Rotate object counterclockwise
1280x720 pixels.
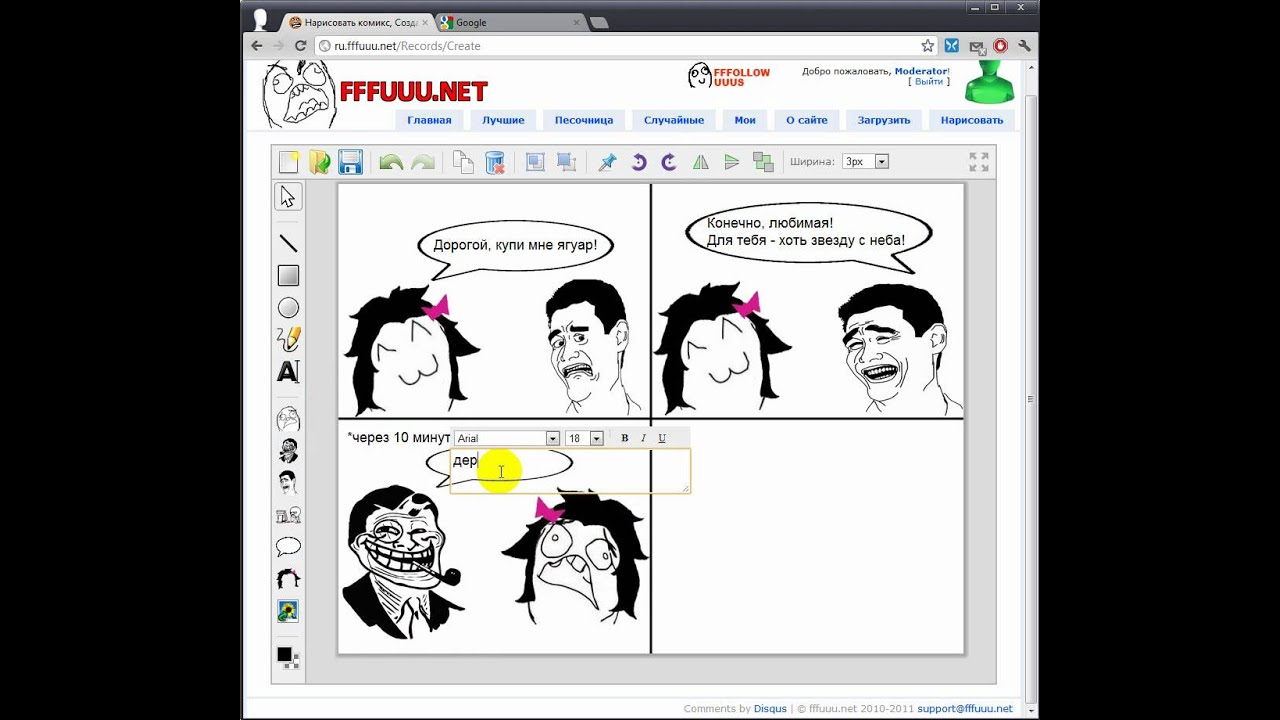[639, 162]
